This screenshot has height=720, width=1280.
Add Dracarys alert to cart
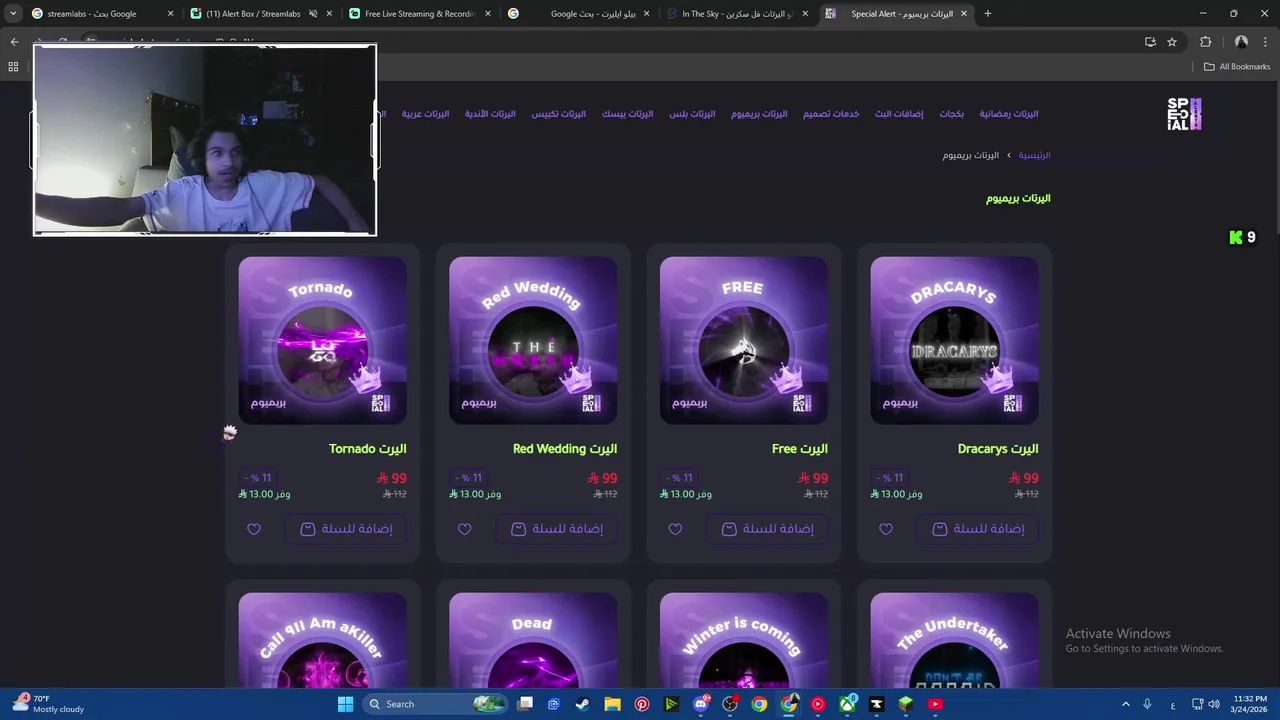tap(978, 529)
